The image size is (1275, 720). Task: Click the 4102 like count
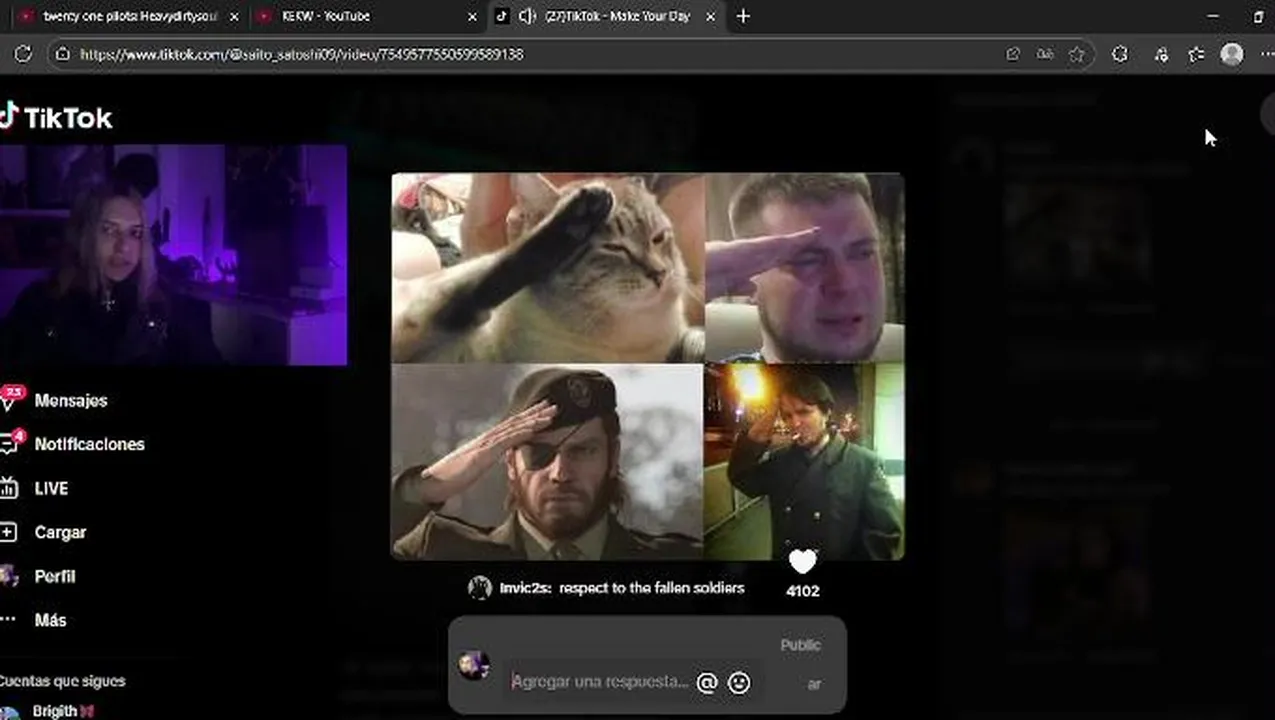[x=802, y=591]
